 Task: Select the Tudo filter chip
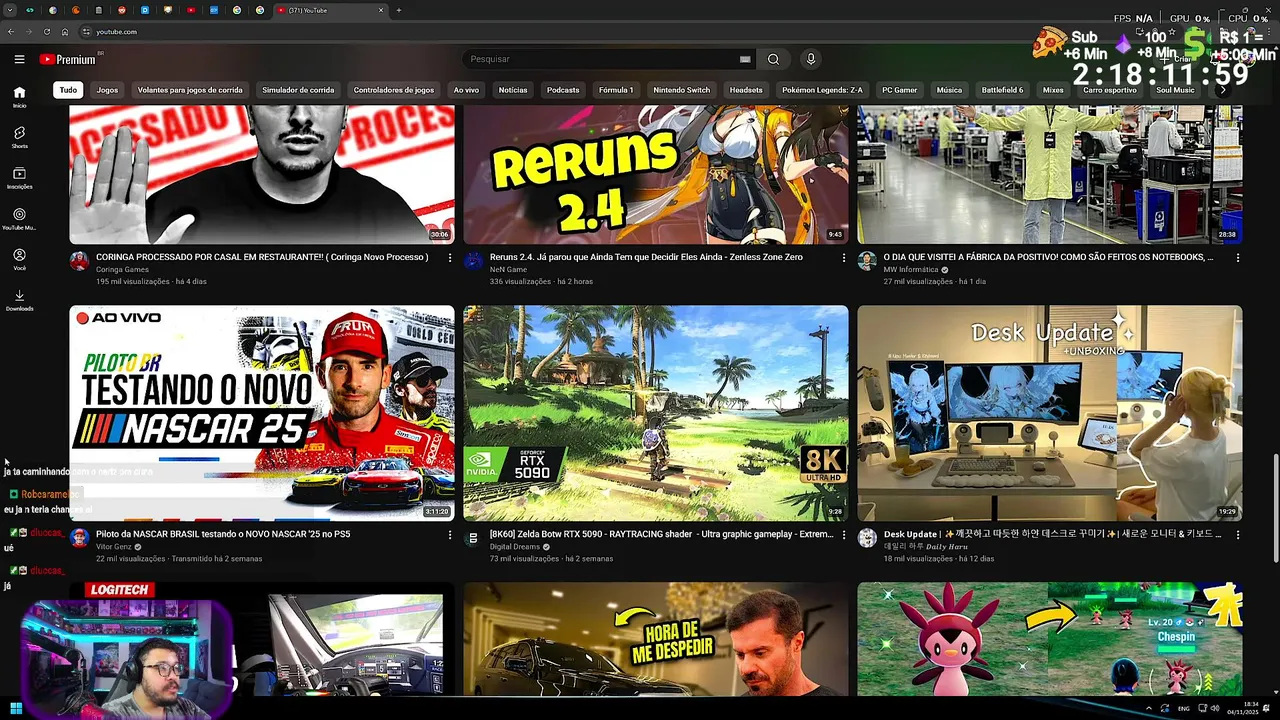68,90
